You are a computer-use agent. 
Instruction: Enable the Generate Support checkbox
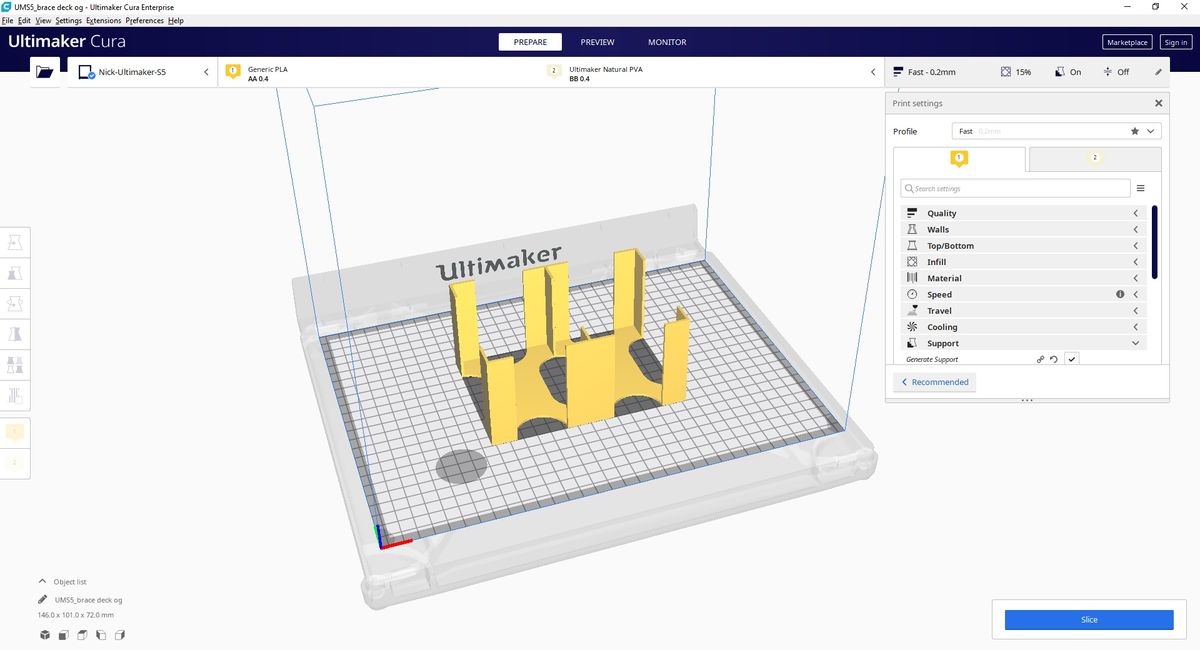point(1071,358)
